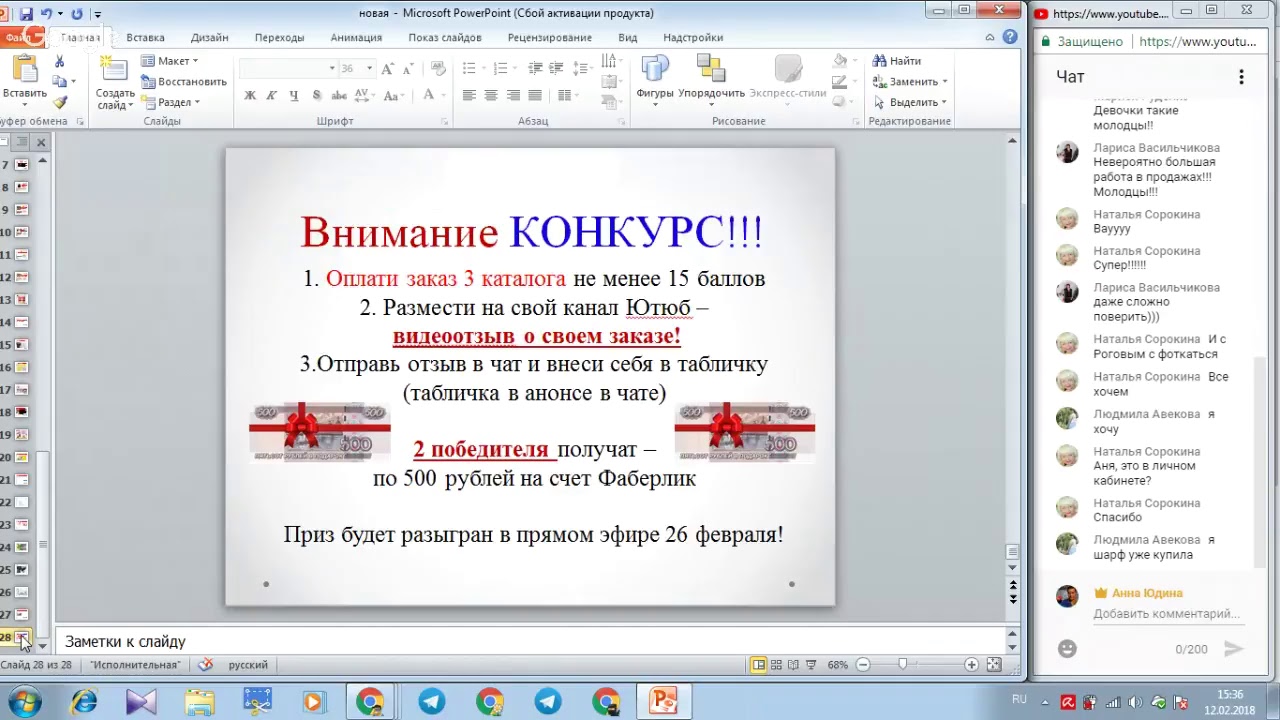Click the Format Painter brush icon
This screenshot has height=720, width=1280.
click(59, 102)
